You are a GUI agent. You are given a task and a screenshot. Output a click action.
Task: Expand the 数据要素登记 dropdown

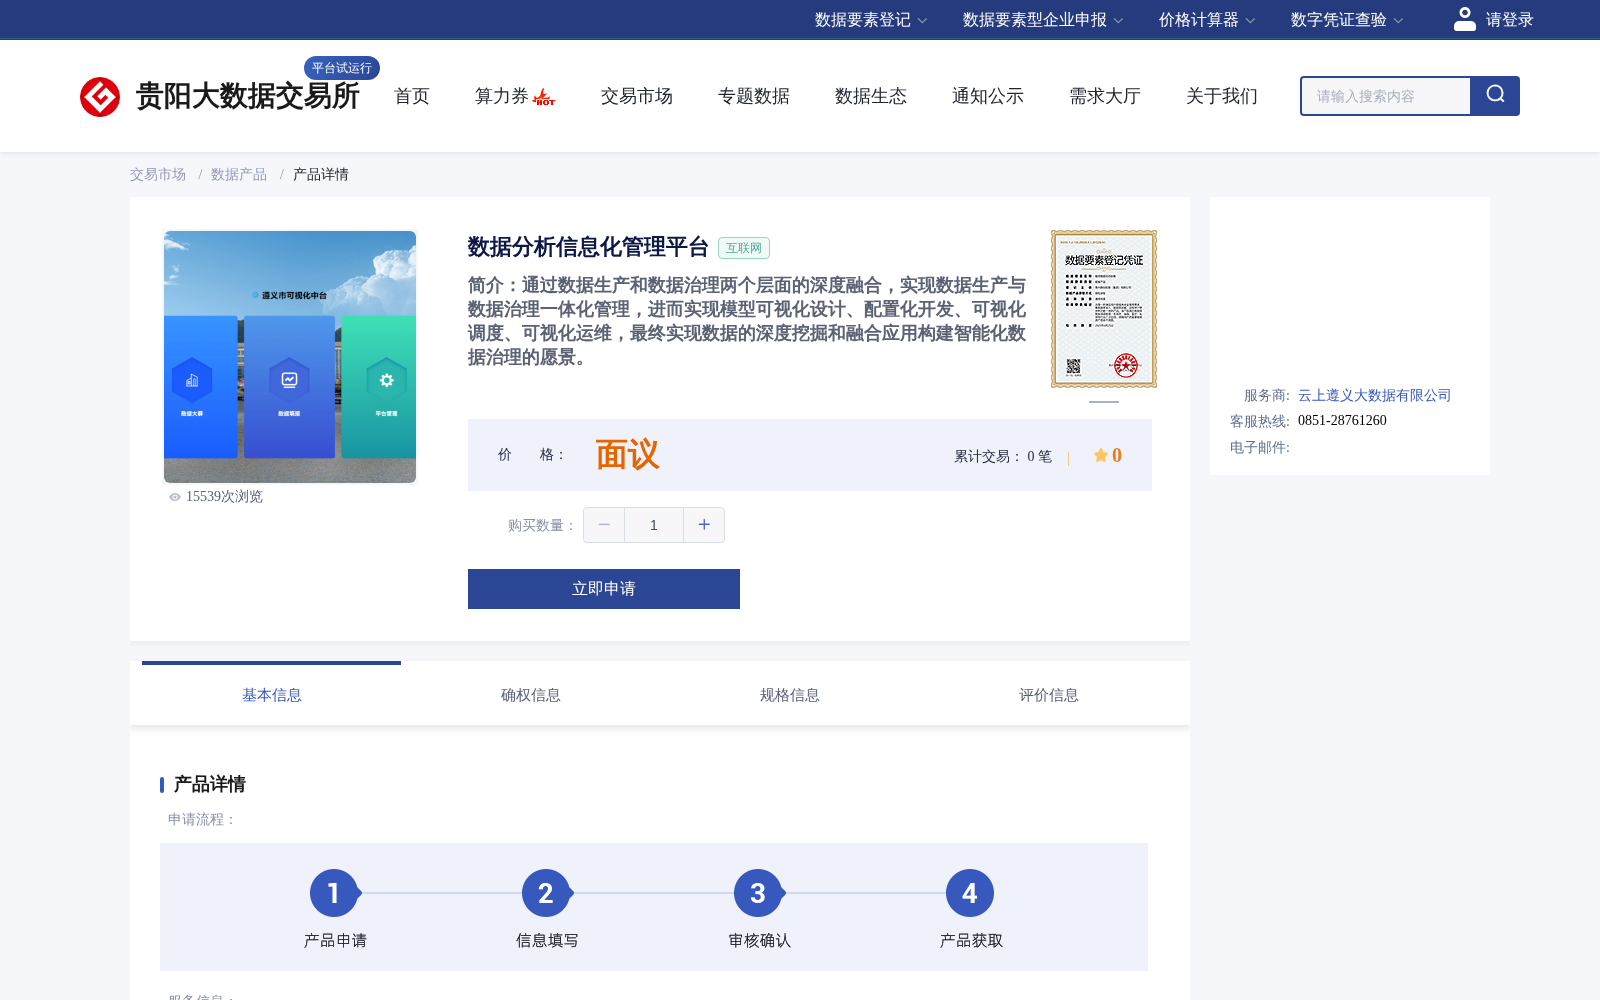tap(871, 20)
